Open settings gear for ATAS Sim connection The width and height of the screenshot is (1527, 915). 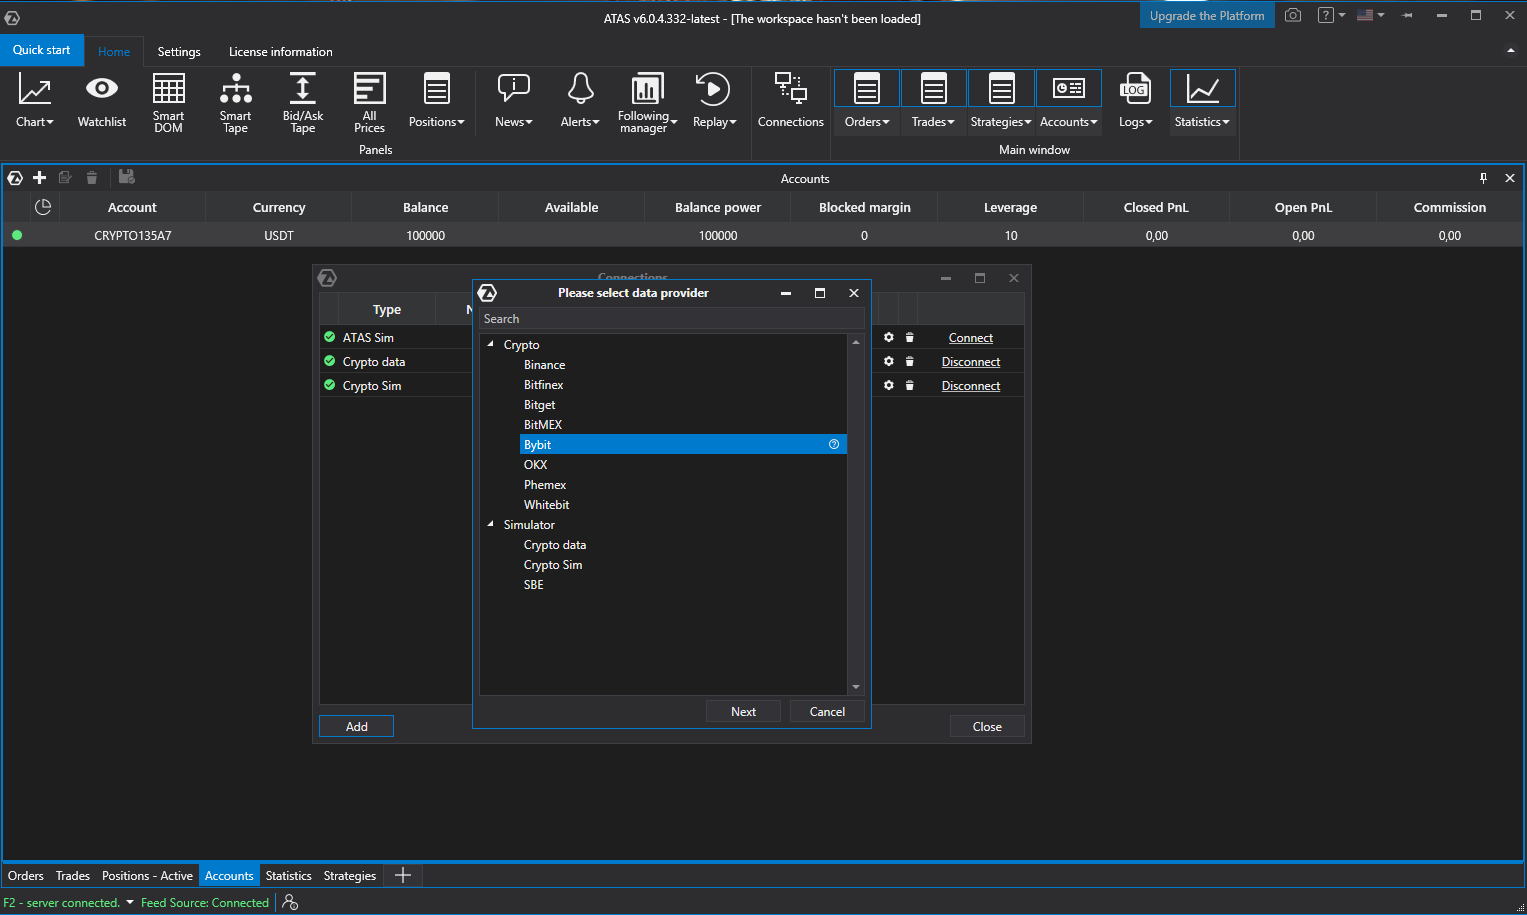pos(888,337)
